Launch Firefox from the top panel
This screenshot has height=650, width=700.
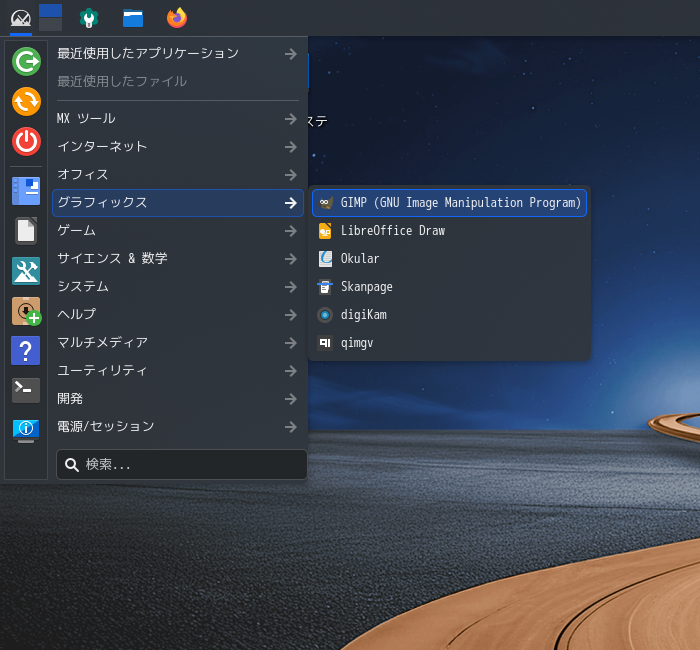click(x=177, y=18)
